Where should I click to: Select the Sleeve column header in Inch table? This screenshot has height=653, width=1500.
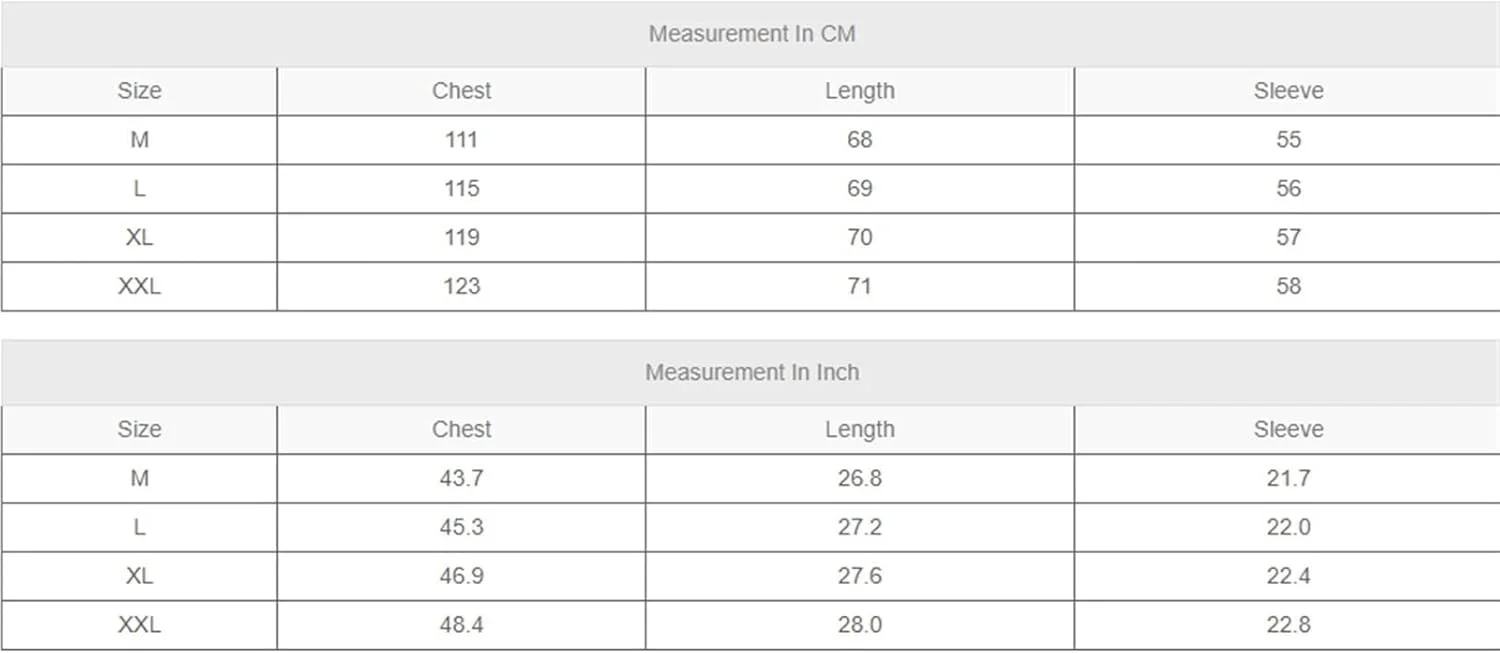pyautogui.click(x=1288, y=430)
